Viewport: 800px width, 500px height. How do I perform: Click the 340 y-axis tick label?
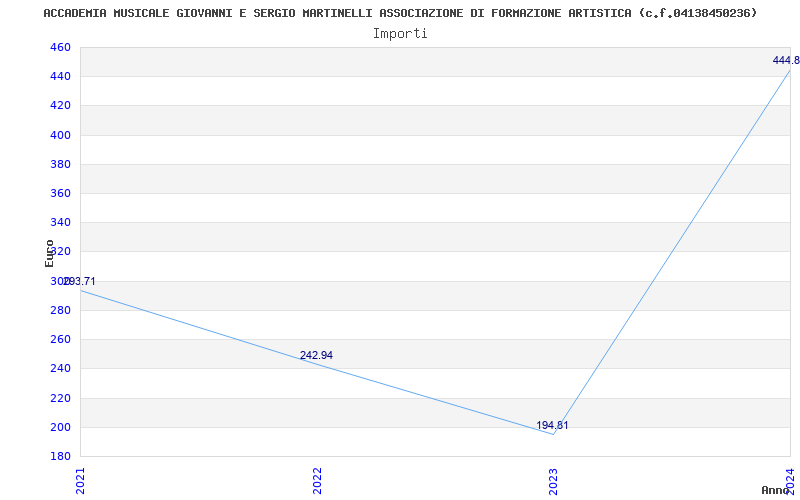[60, 222]
